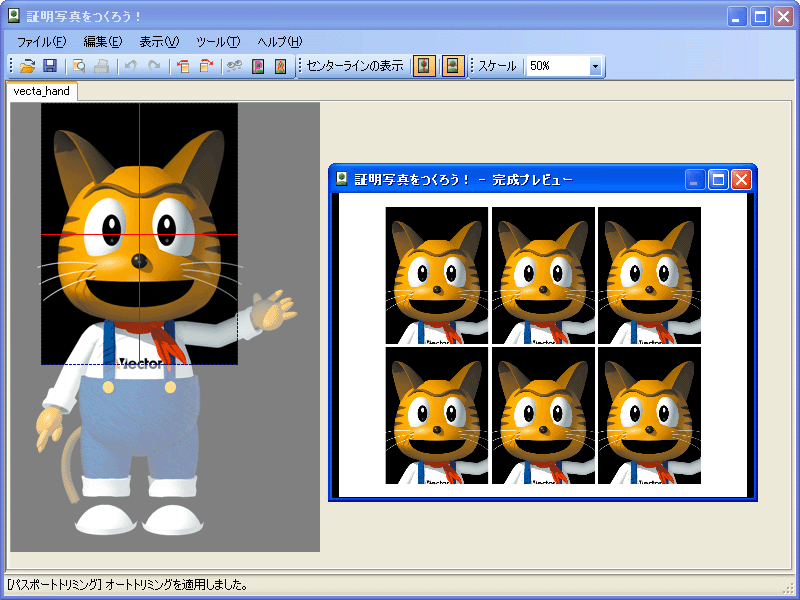
Task: Minimize the main 証明写真をつくろう! window
Action: click(x=736, y=17)
